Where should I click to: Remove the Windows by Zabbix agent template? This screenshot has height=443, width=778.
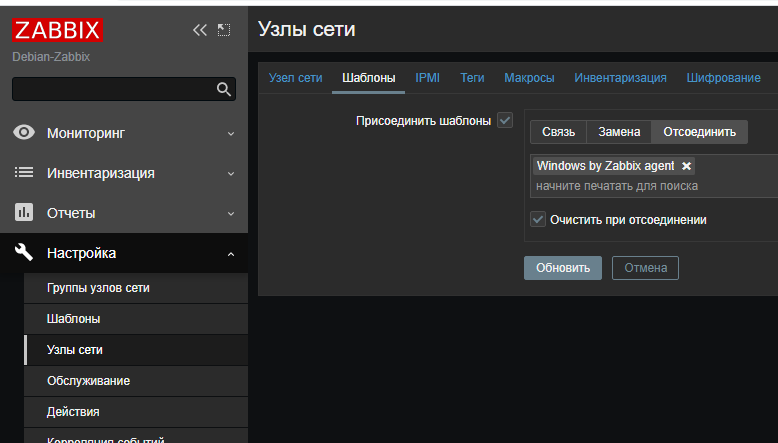[686, 166]
